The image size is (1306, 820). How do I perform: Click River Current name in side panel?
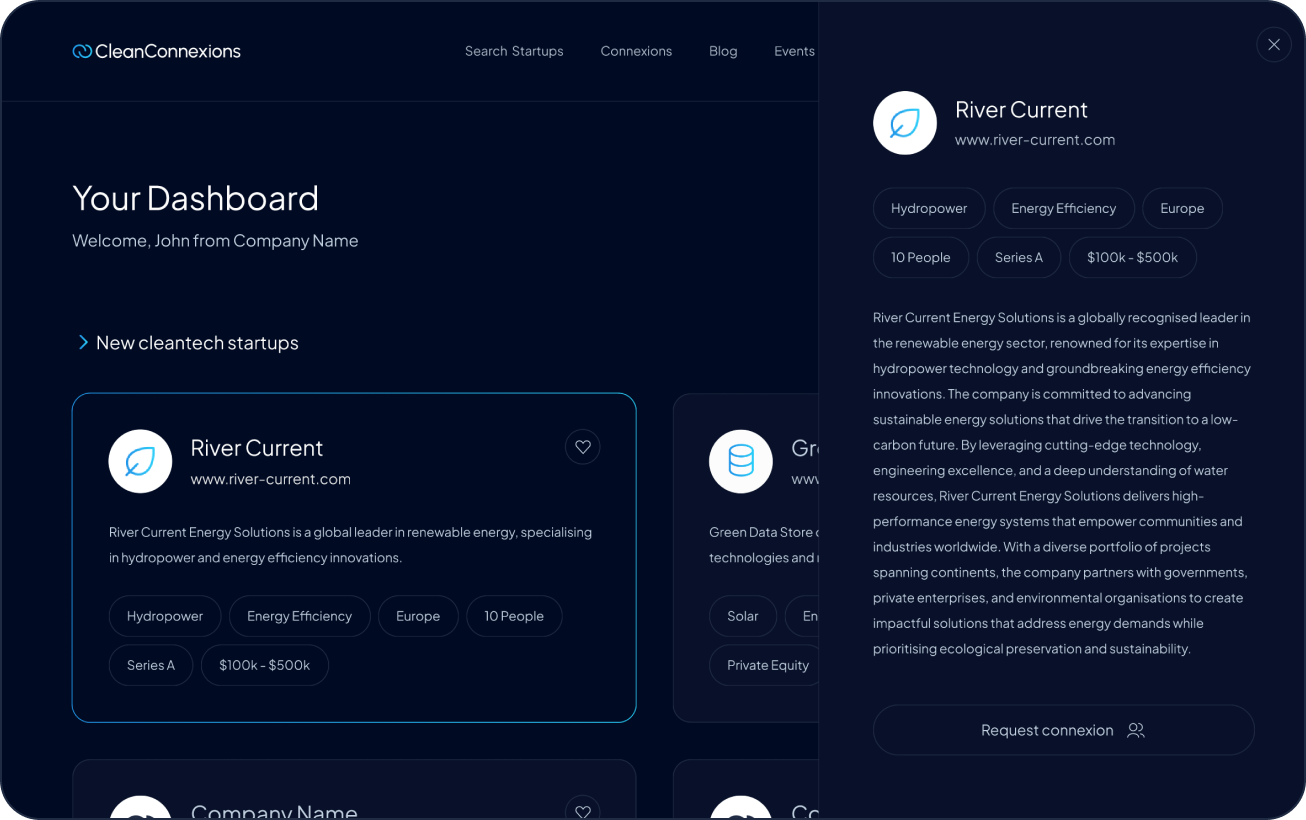click(x=1021, y=110)
